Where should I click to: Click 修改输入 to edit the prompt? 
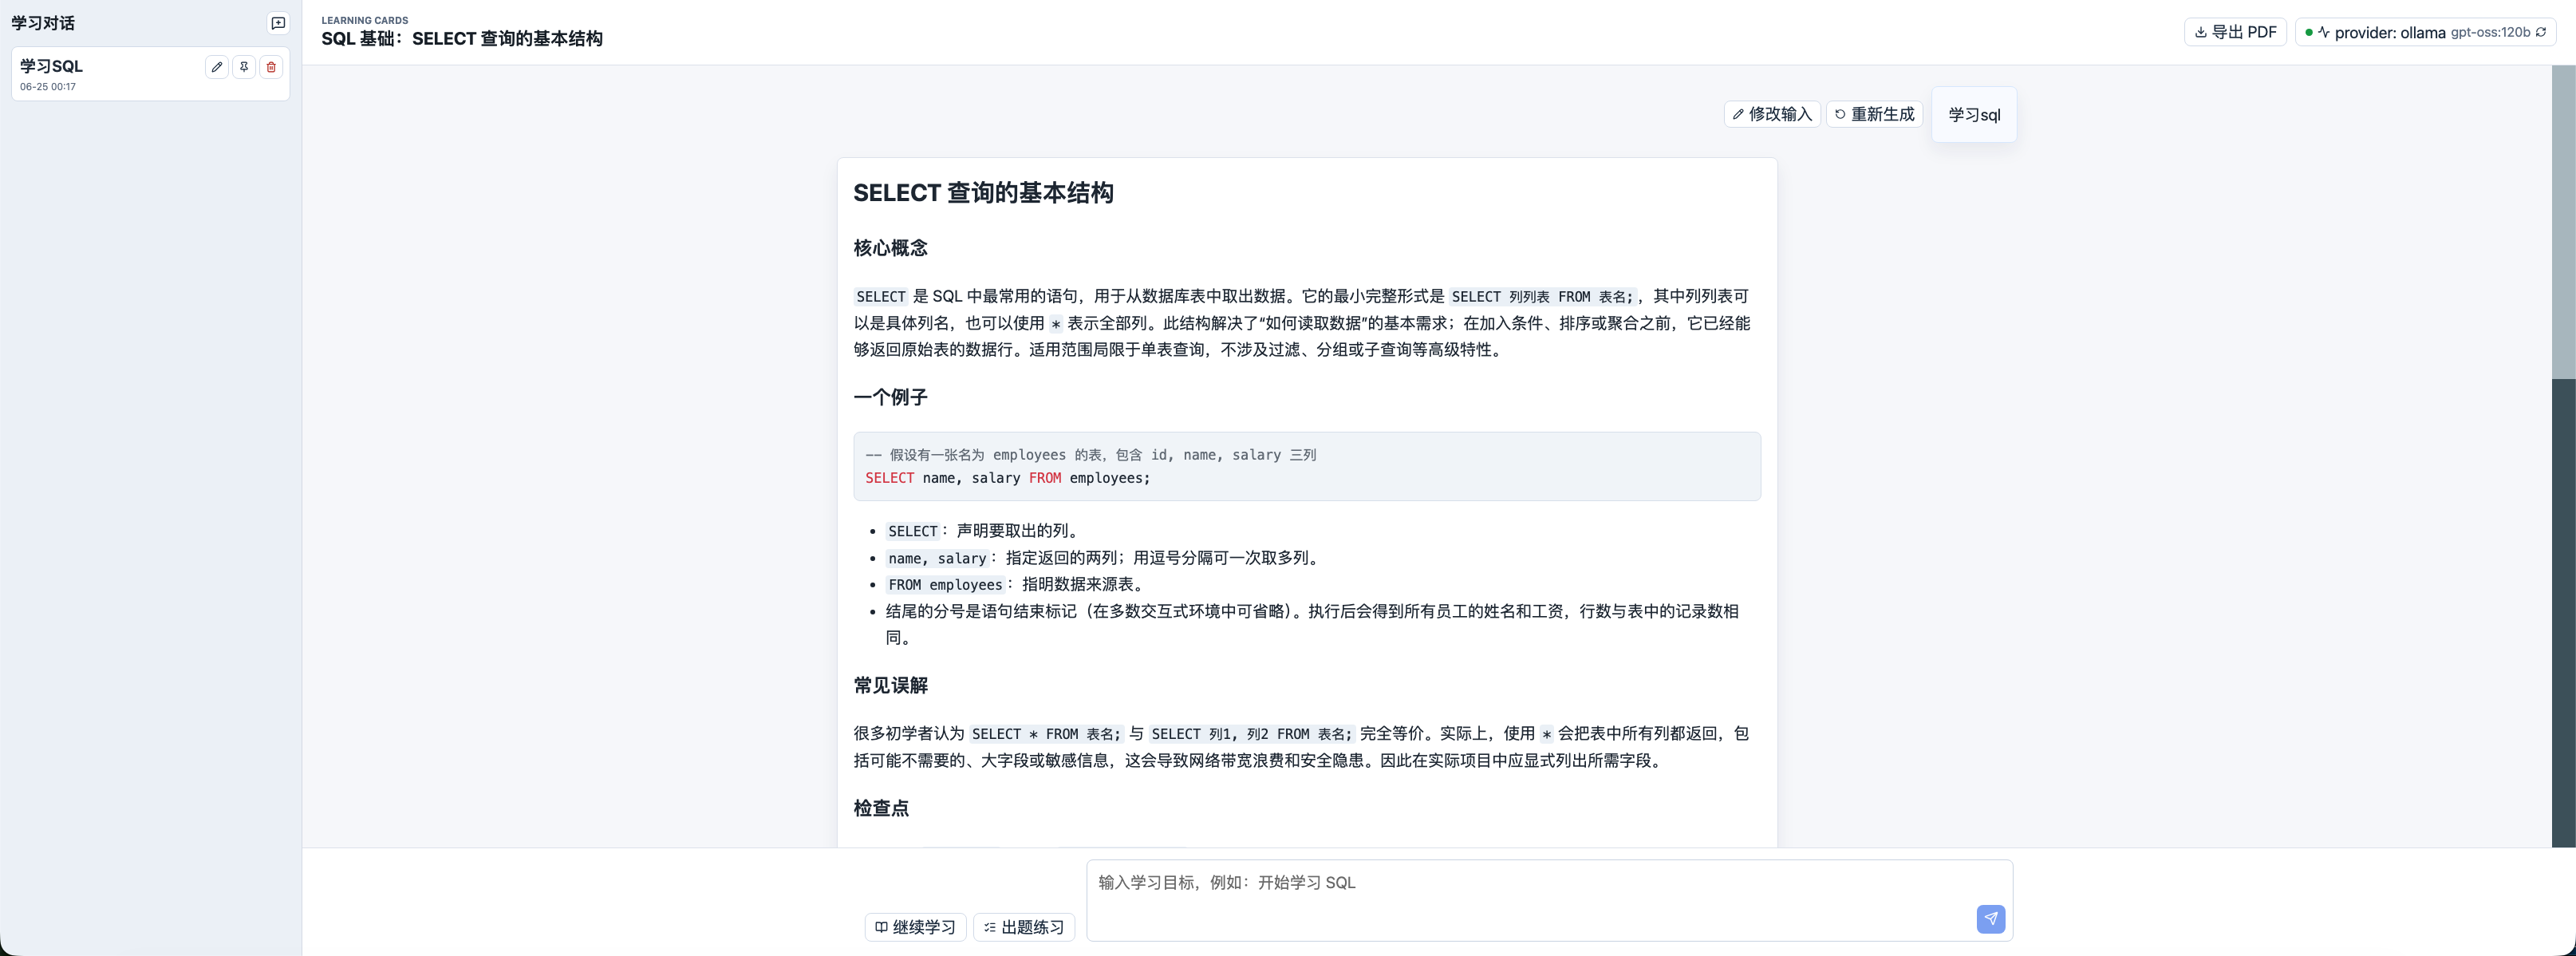(1771, 114)
